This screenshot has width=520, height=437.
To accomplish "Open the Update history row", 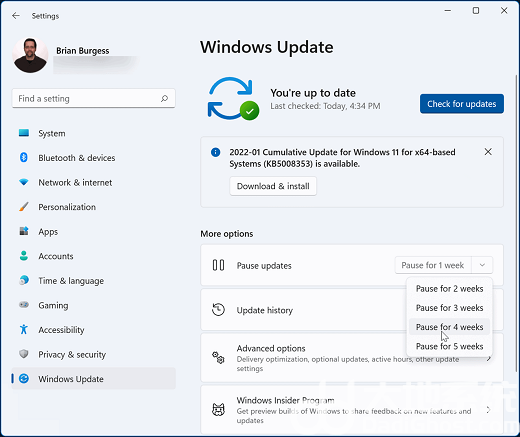I will (352, 310).
